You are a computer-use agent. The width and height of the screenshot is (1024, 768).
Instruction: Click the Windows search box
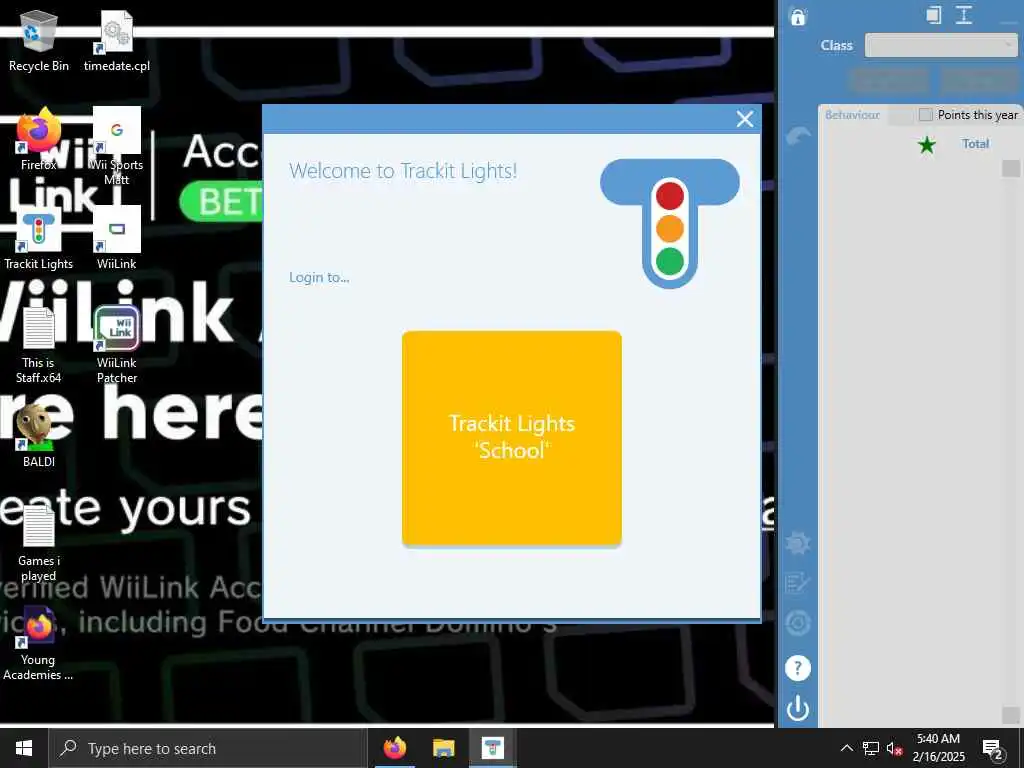208,748
